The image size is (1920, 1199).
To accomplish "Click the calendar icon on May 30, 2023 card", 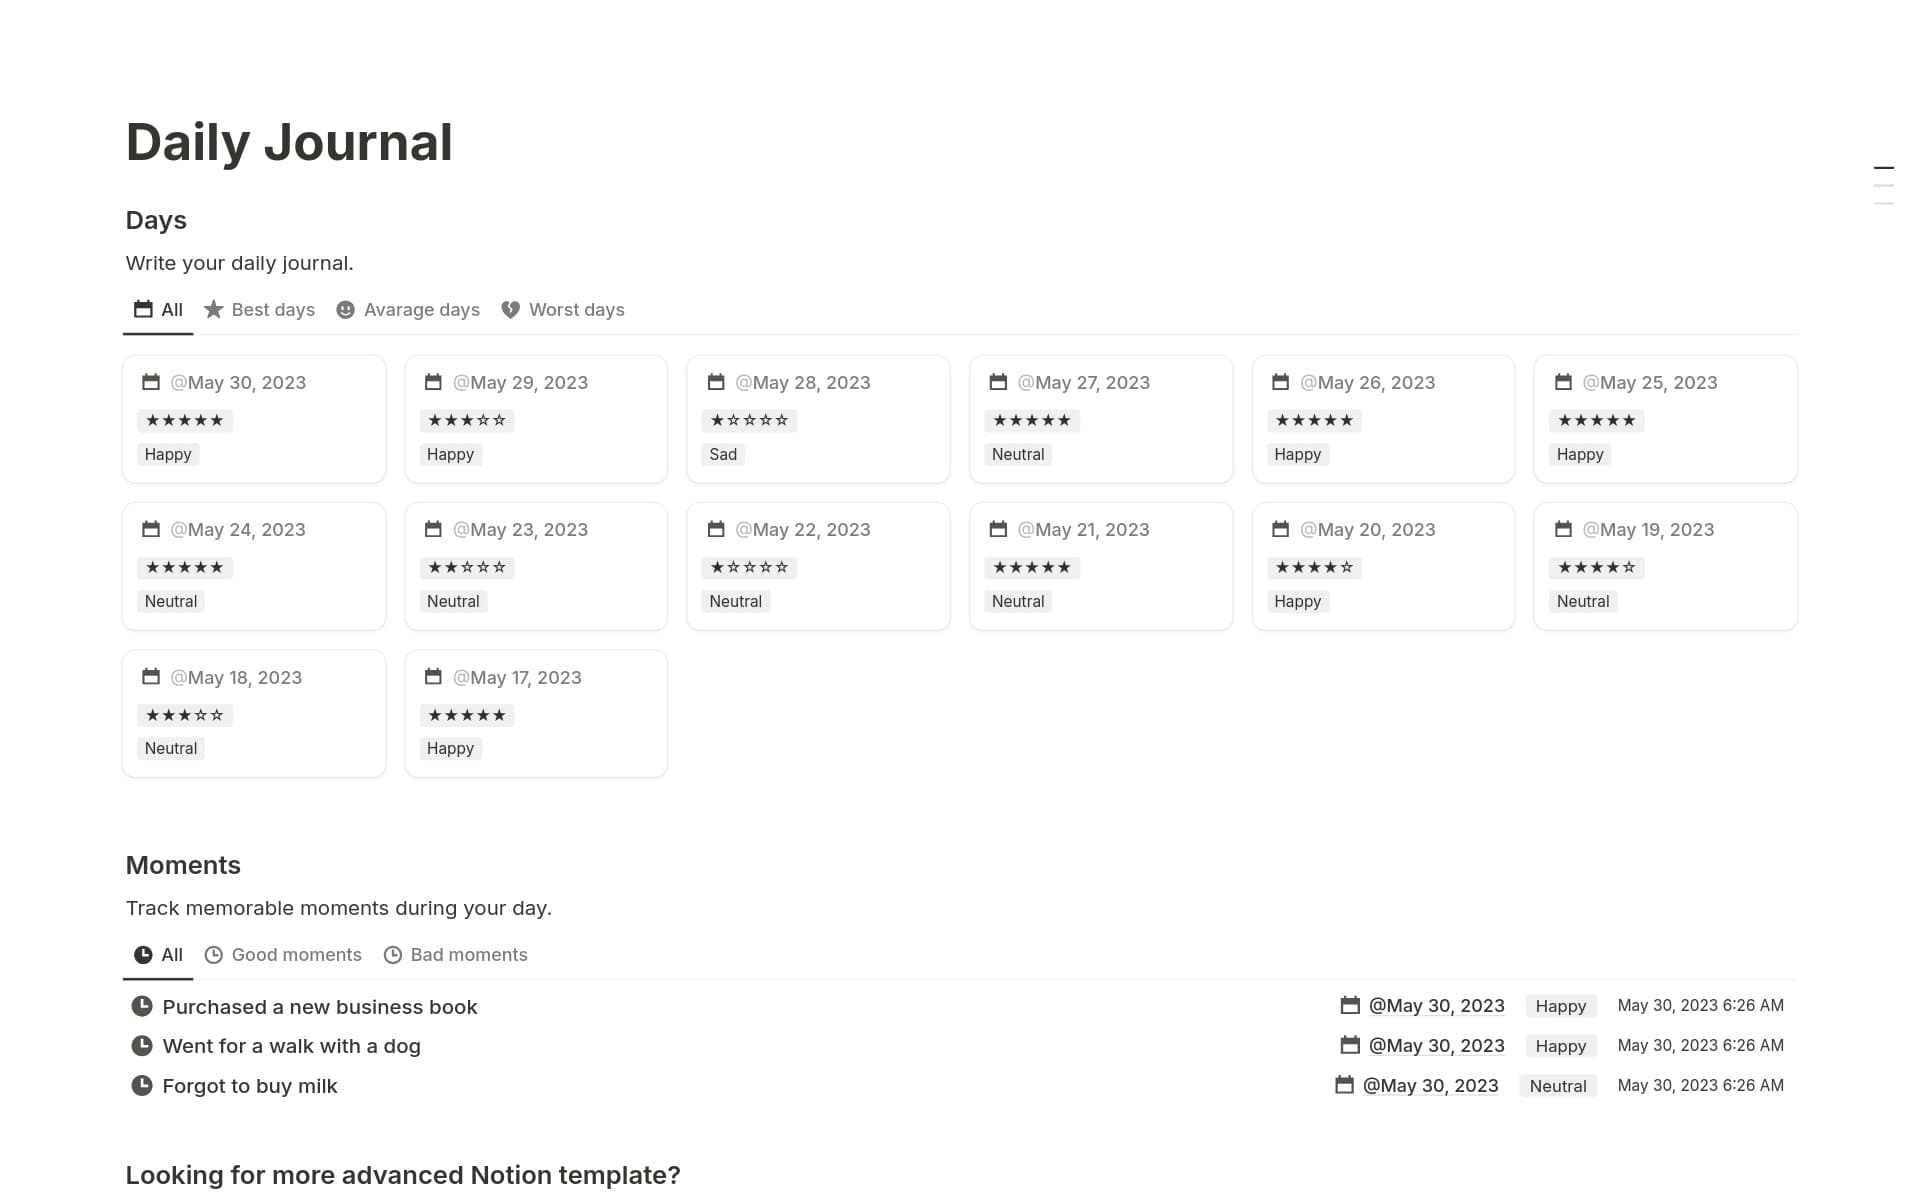I will [151, 382].
